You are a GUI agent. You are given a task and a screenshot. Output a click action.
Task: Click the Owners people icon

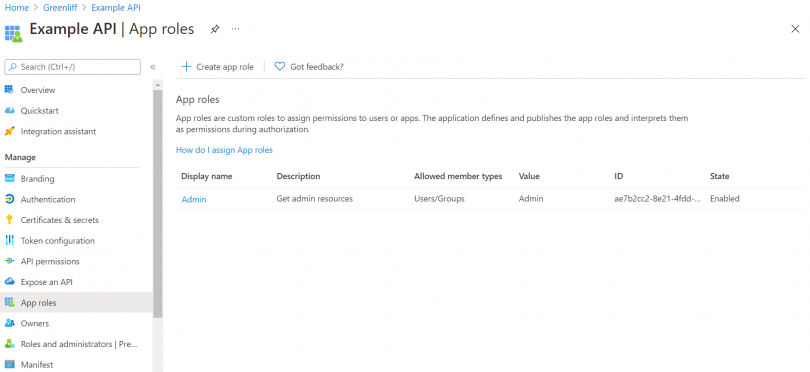coord(9,323)
